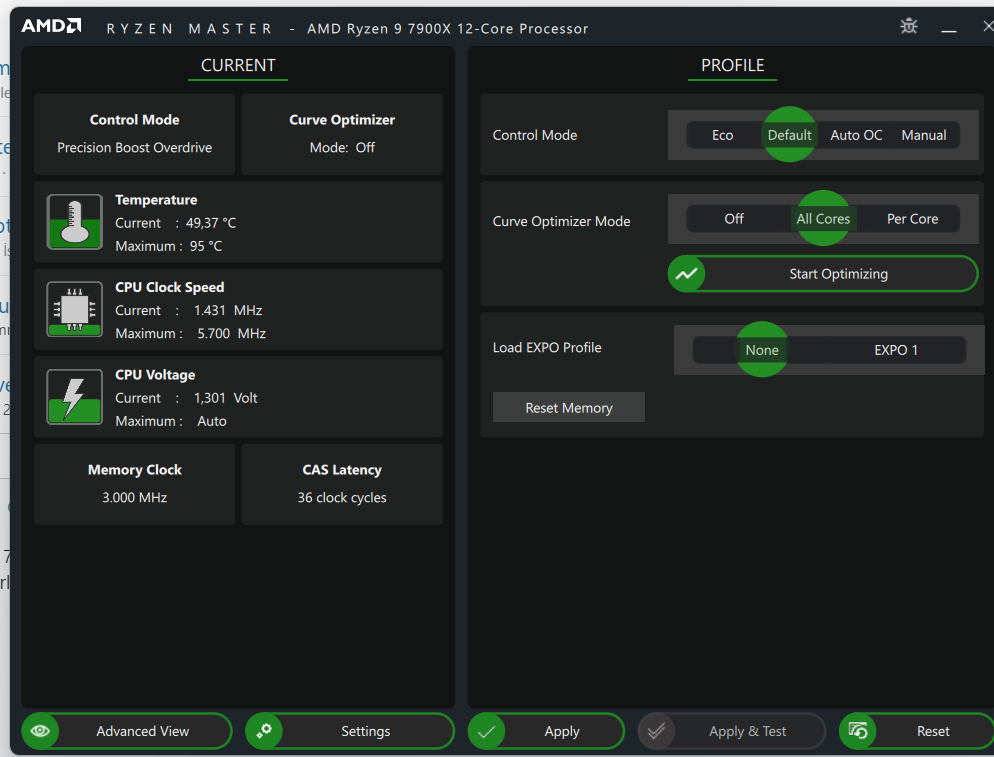Click the checkmark icon on Apply
994x757 pixels.
(486, 731)
